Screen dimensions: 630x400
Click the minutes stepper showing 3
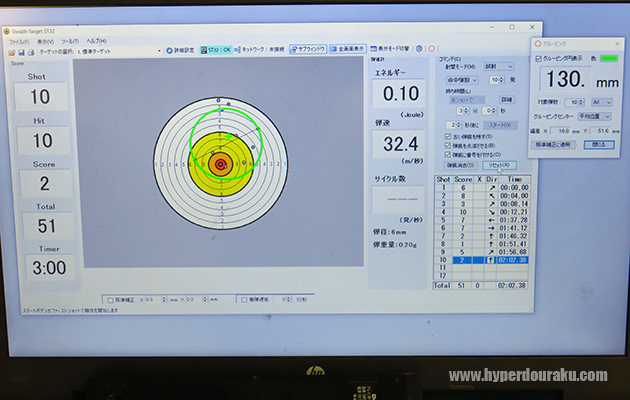463,110
